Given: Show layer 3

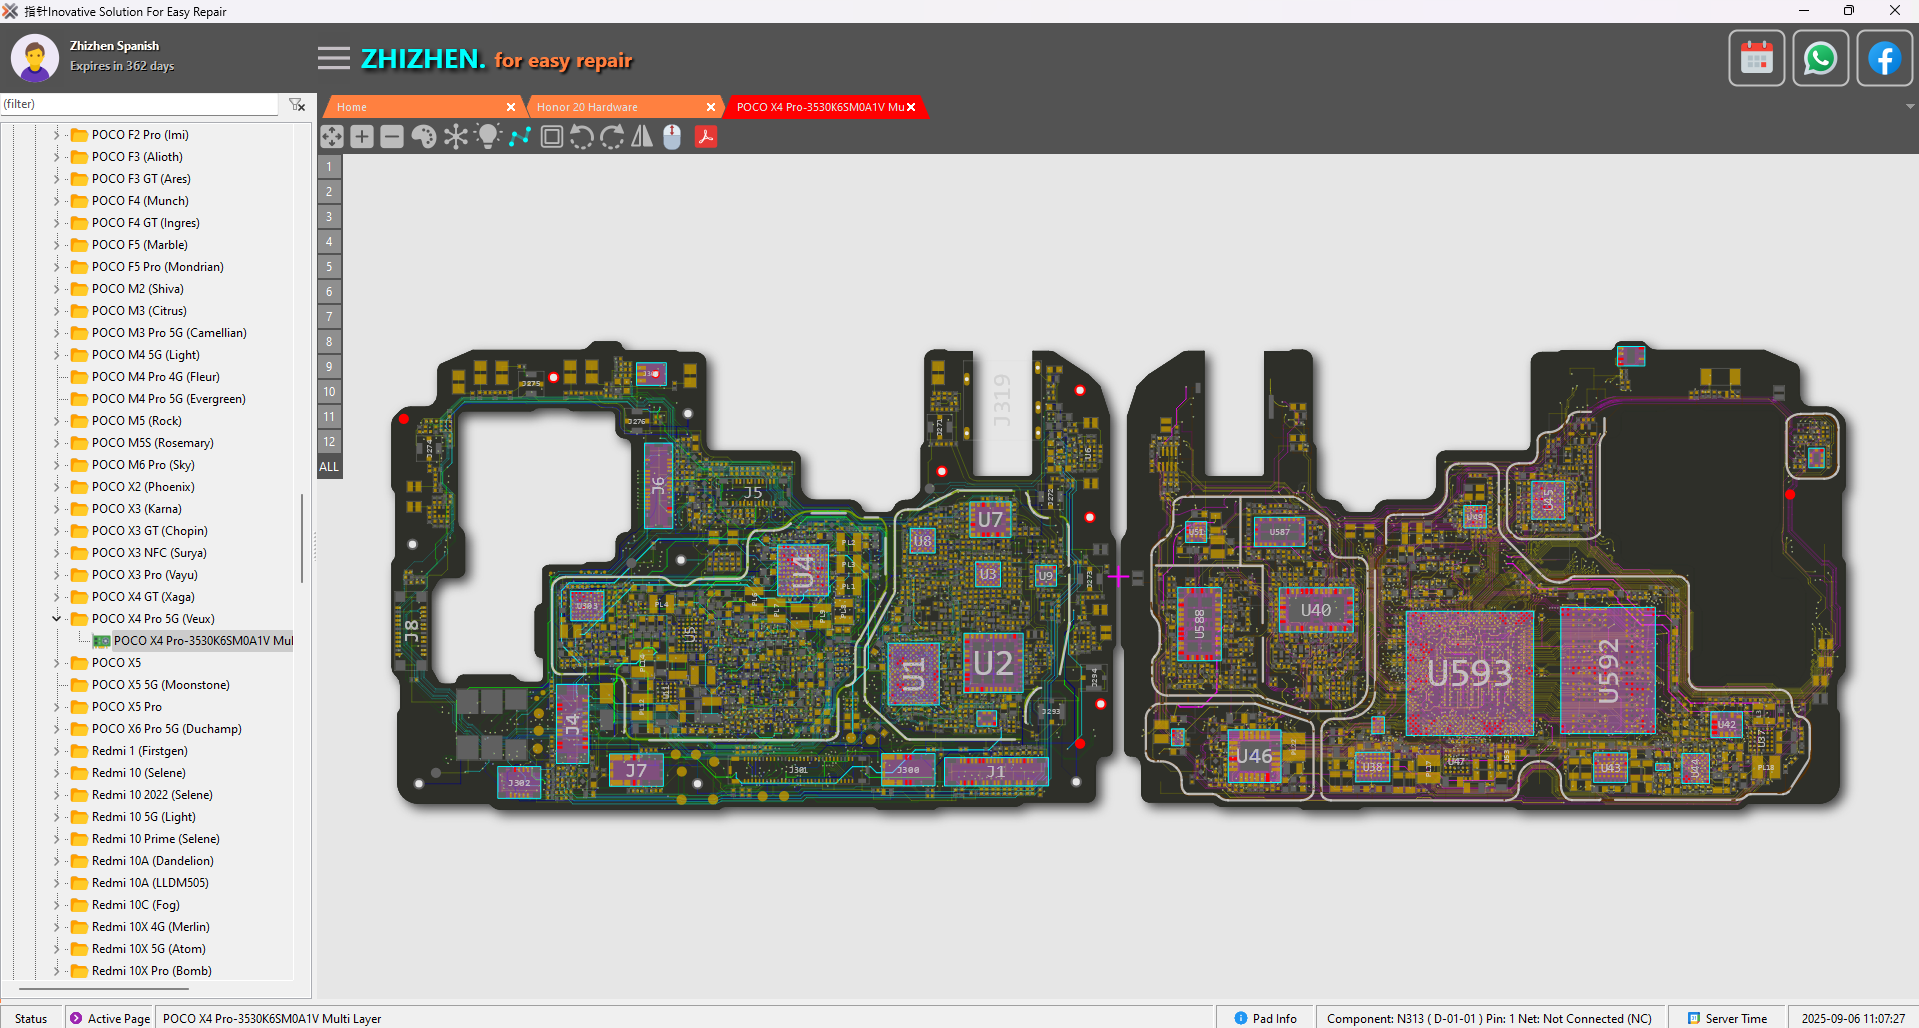Looking at the screenshot, I should click(329, 217).
